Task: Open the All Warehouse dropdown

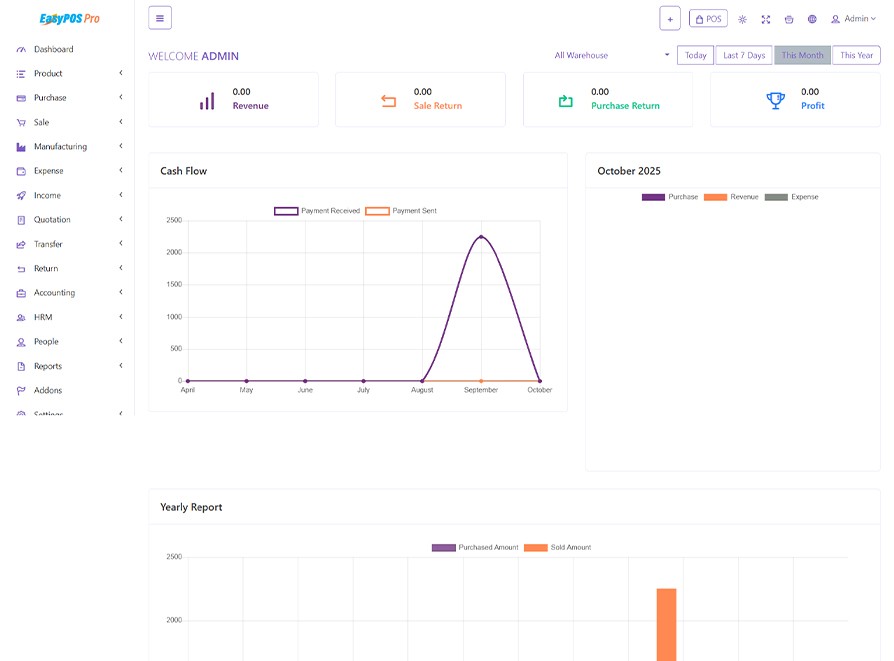Action: tap(611, 56)
